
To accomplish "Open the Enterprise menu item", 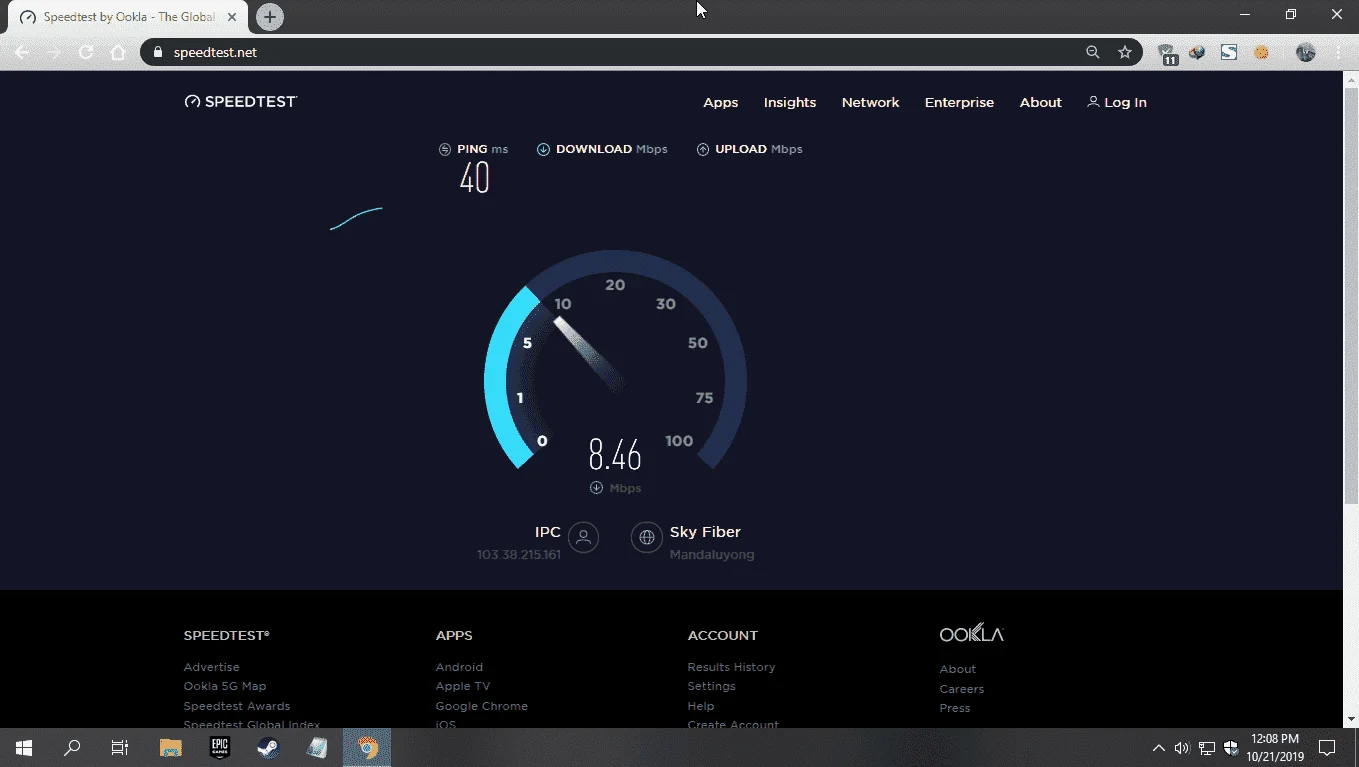I will point(959,103).
